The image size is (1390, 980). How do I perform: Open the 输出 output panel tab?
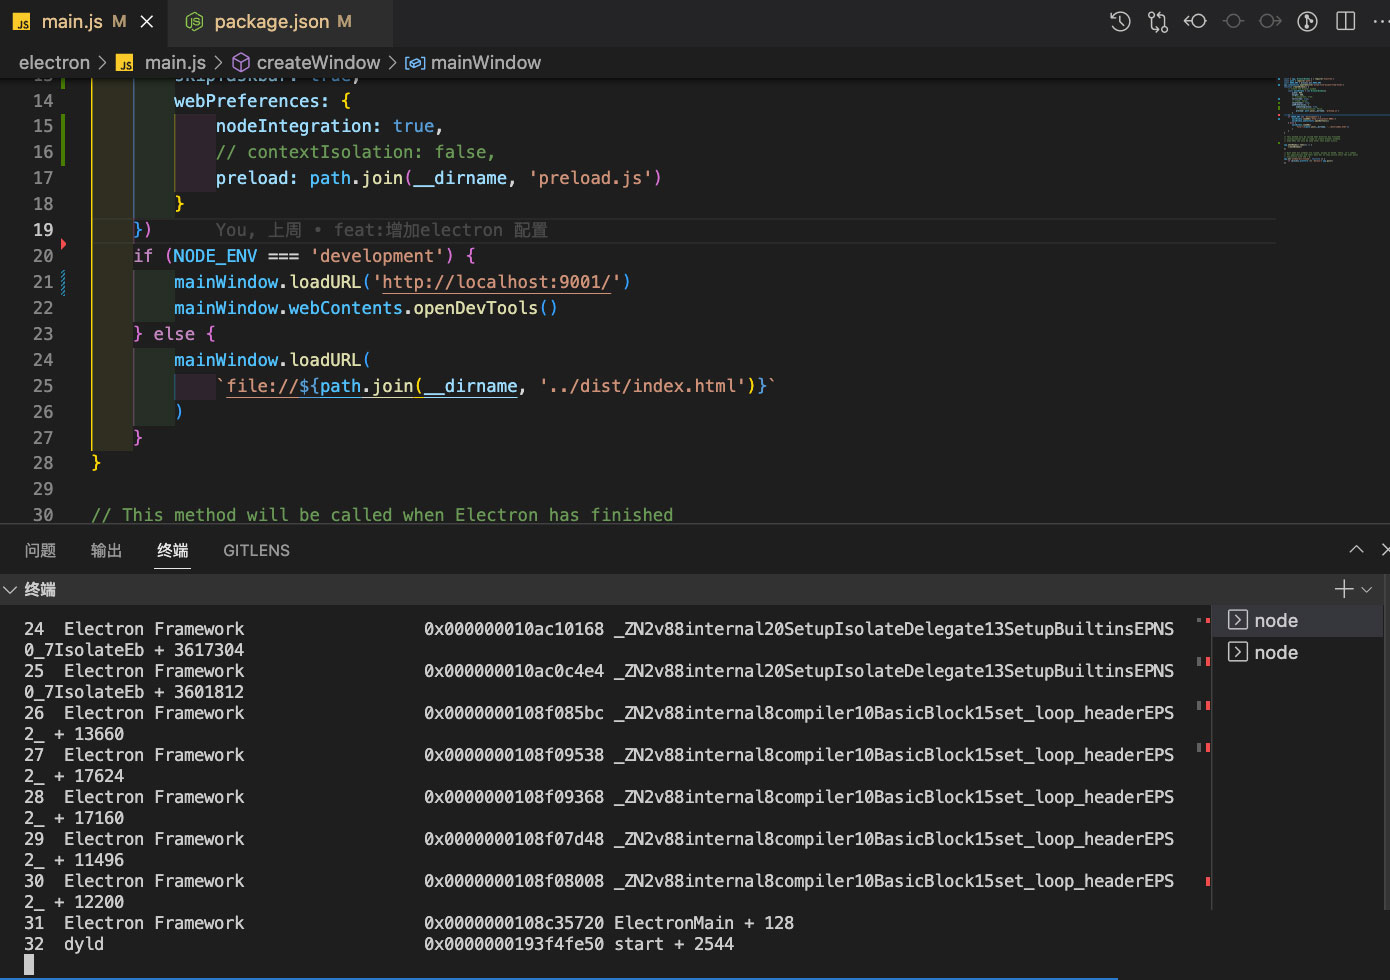[106, 550]
